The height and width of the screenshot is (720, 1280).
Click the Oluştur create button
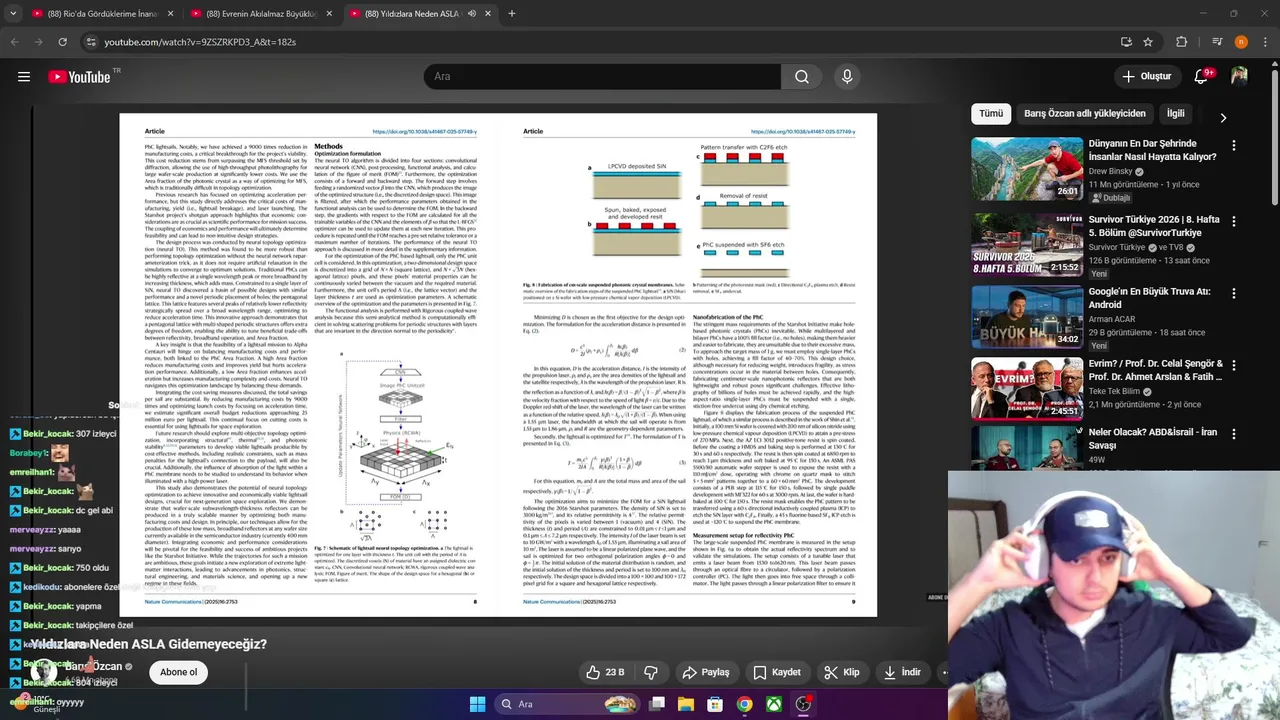click(x=1145, y=77)
